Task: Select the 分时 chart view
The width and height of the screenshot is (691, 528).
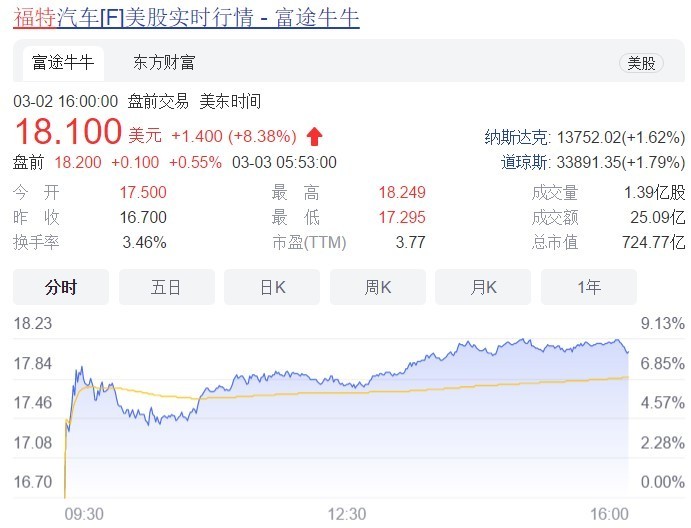Action: click(61, 287)
